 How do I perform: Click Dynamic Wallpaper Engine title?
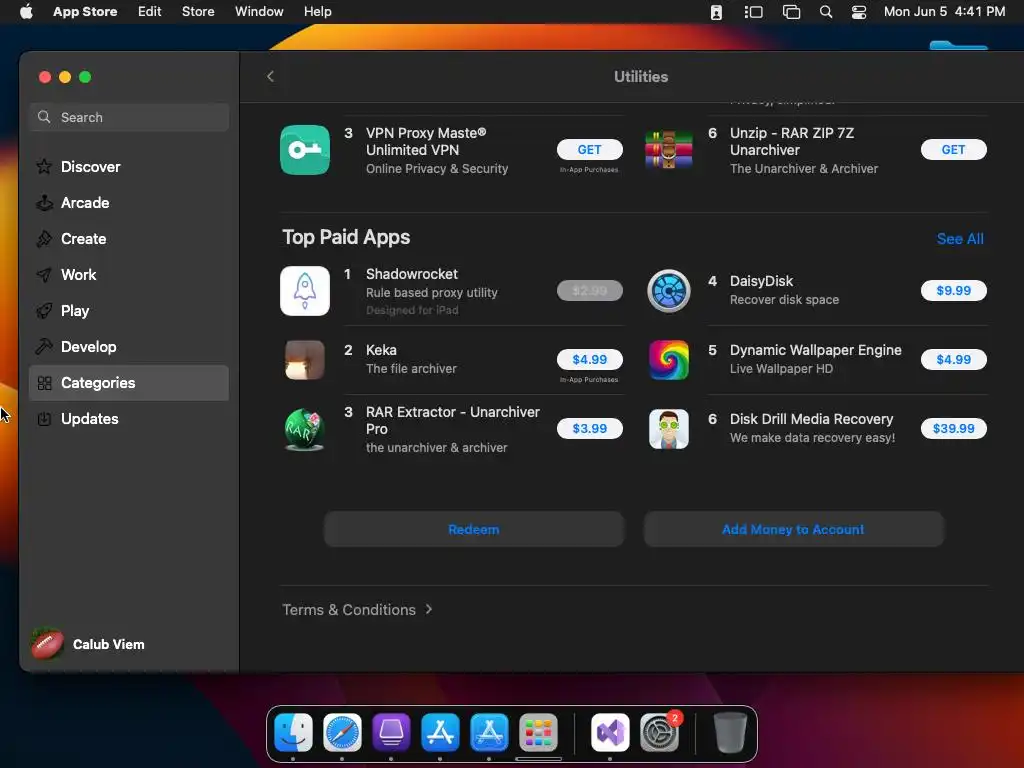click(816, 350)
